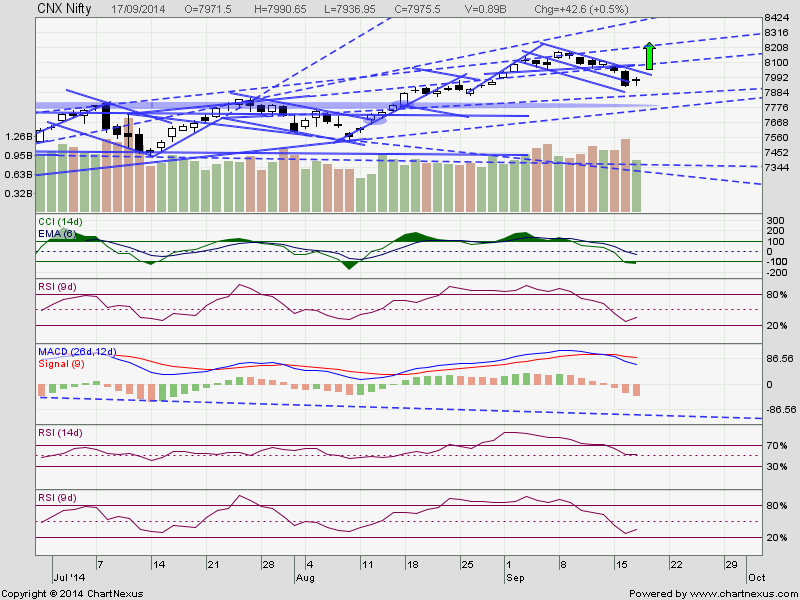Click the change value Chg=+42.6 (+0.5%)
Image resolution: width=800 pixels, height=600 pixels.
click(582, 9)
